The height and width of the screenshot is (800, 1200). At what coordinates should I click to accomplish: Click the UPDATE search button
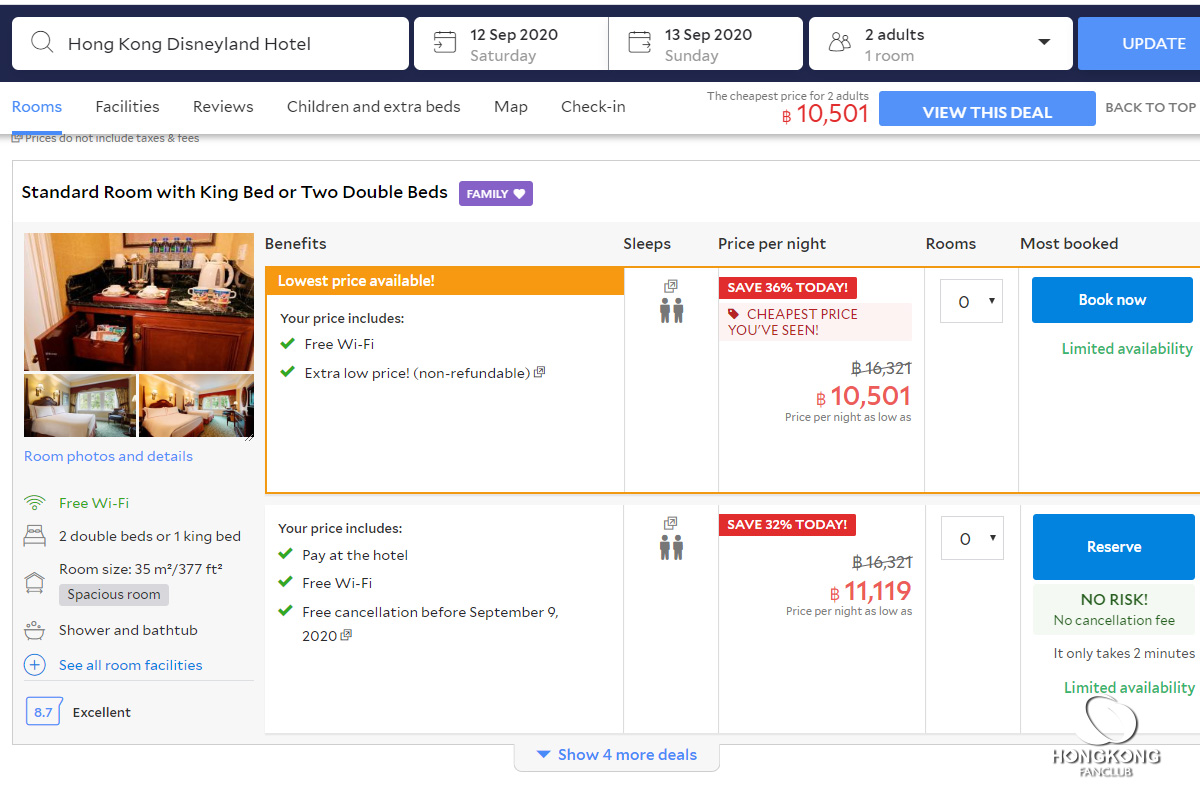(1139, 43)
